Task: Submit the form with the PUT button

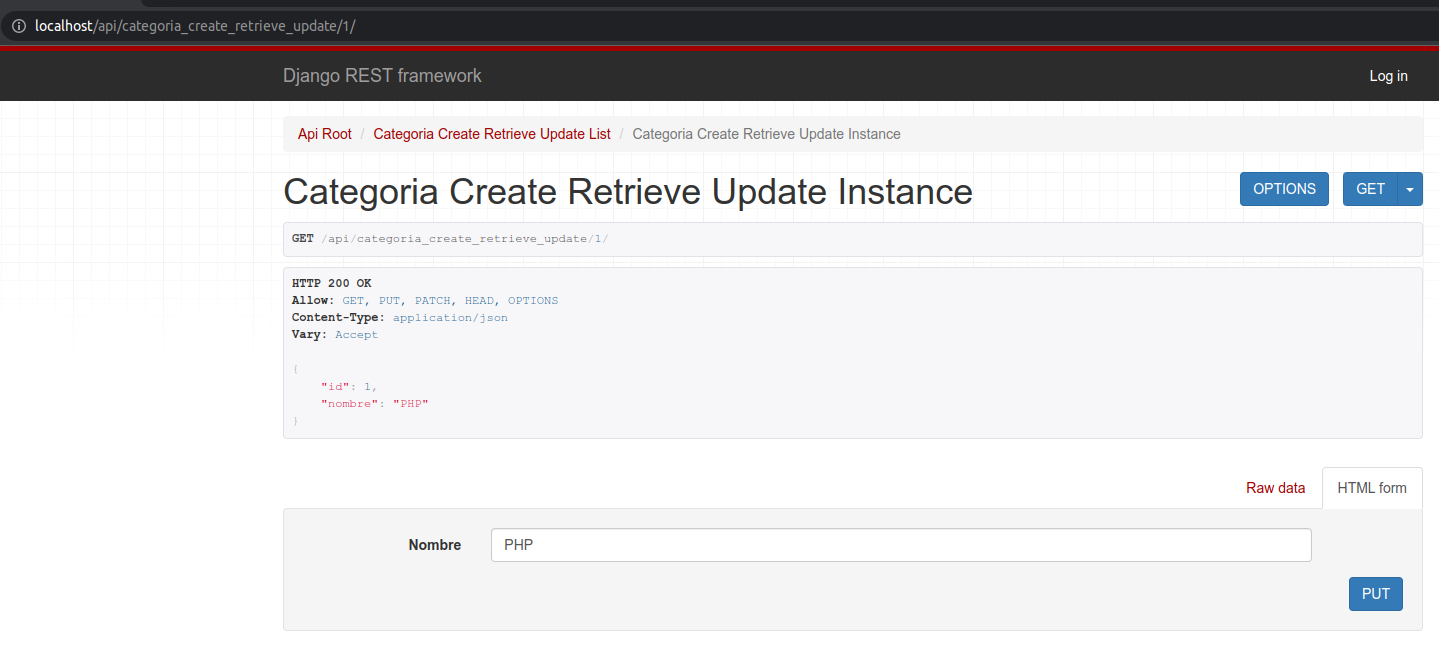Action: (x=1375, y=594)
